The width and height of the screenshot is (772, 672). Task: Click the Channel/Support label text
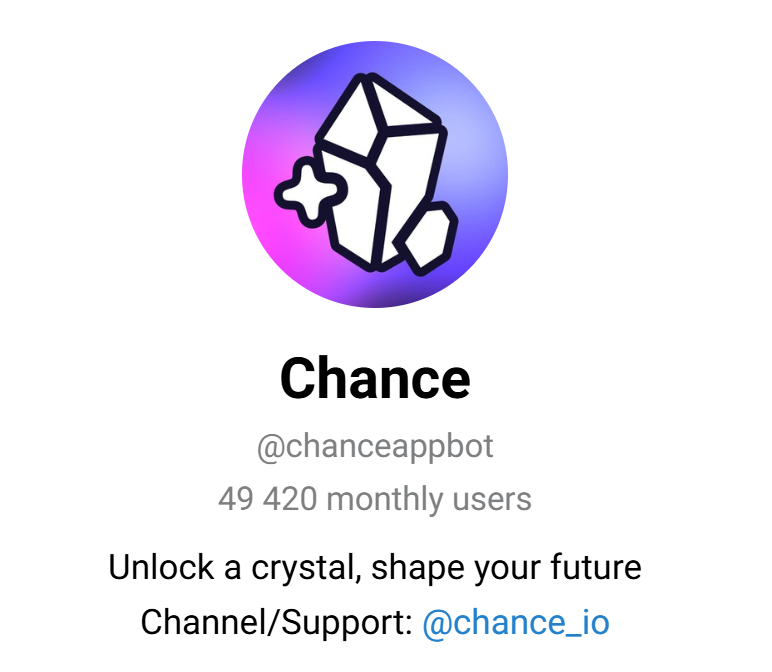coord(276,622)
